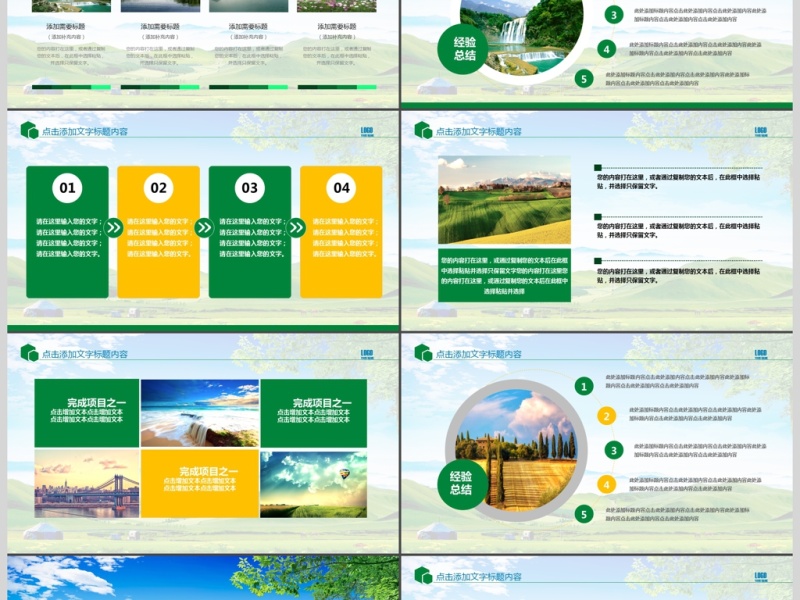Click the green text box under farmland photo
The image size is (800, 600).
pyautogui.click(x=504, y=274)
